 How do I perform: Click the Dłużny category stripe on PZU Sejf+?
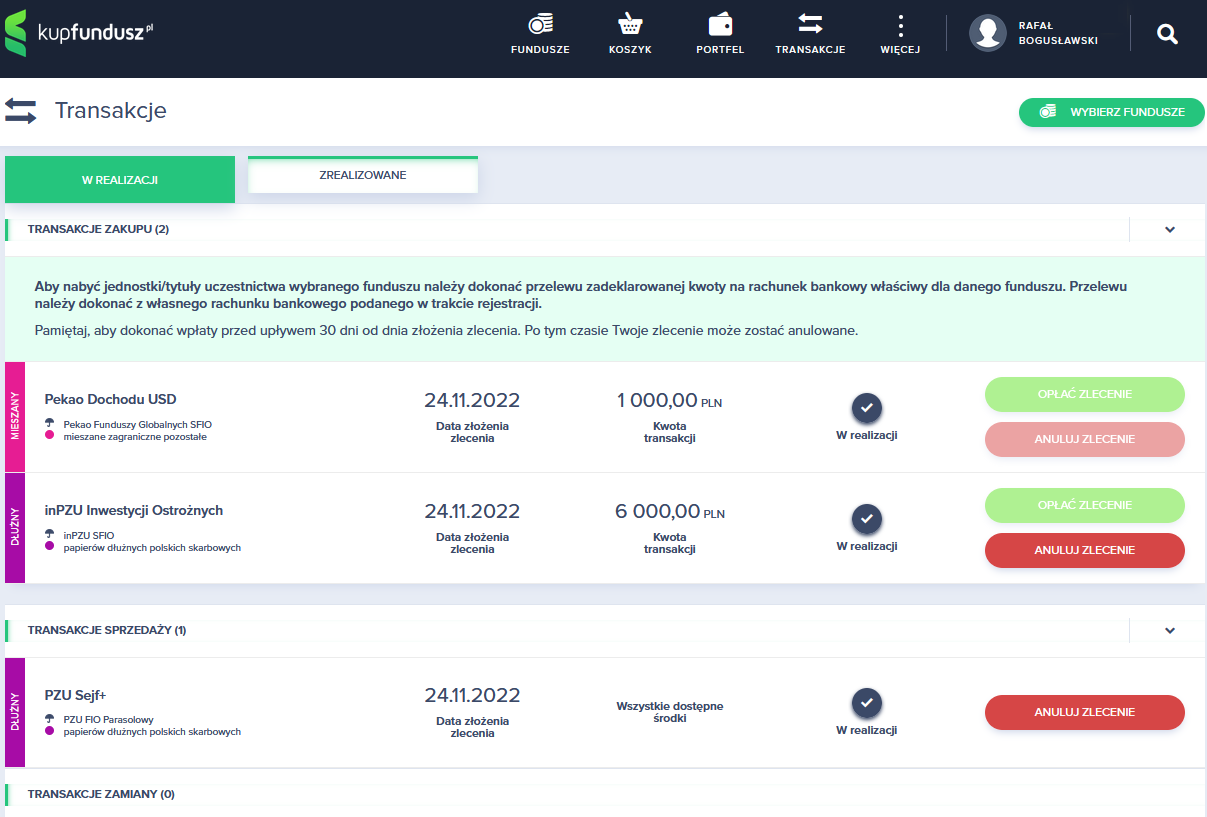pyautogui.click(x=15, y=712)
